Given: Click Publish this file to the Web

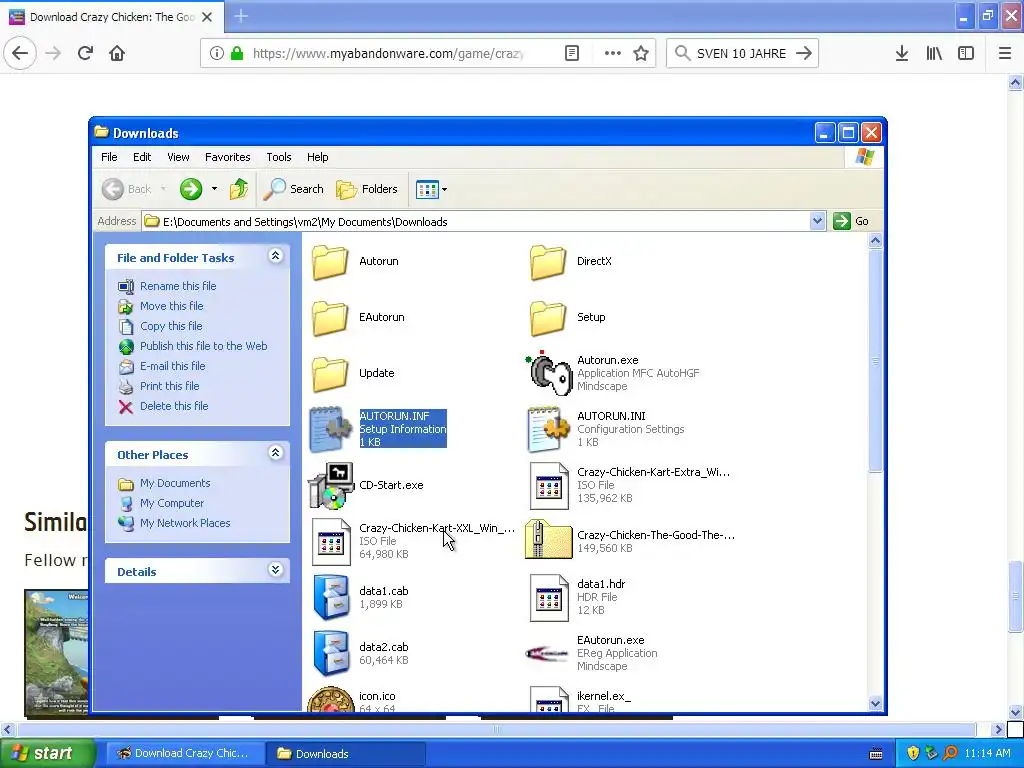Looking at the screenshot, I should click(x=203, y=346).
